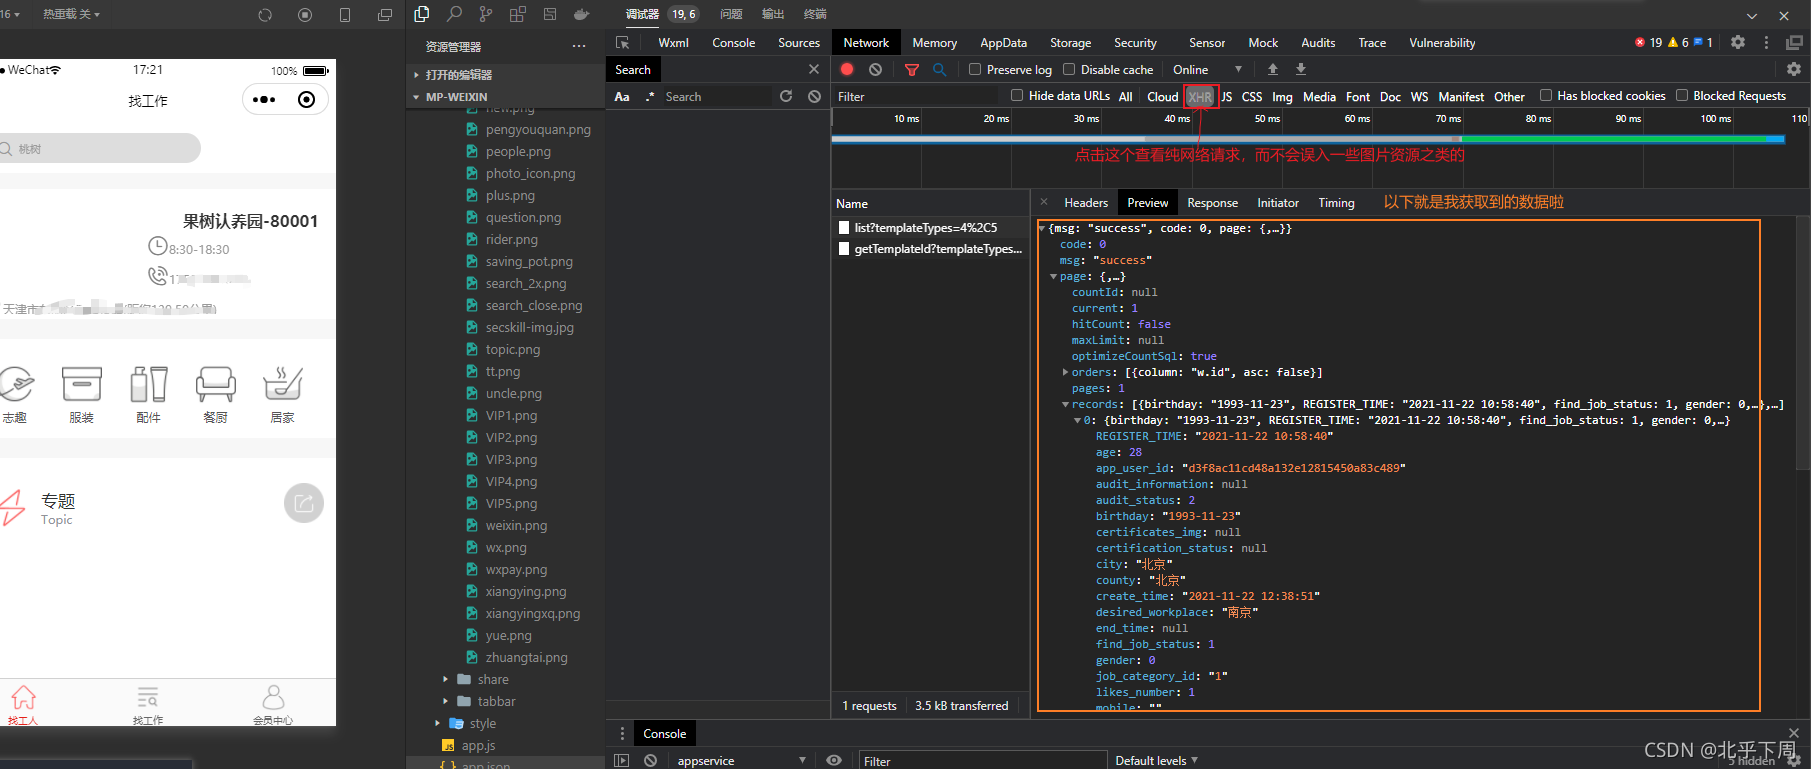The height and width of the screenshot is (769, 1811).
Task: Click the share icon beside Topic
Action: (304, 503)
